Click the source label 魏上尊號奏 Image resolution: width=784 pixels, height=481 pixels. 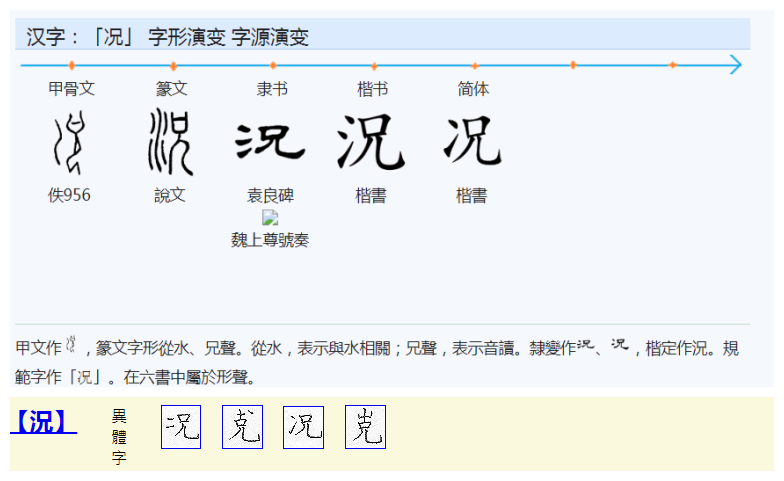pos(270,240)
